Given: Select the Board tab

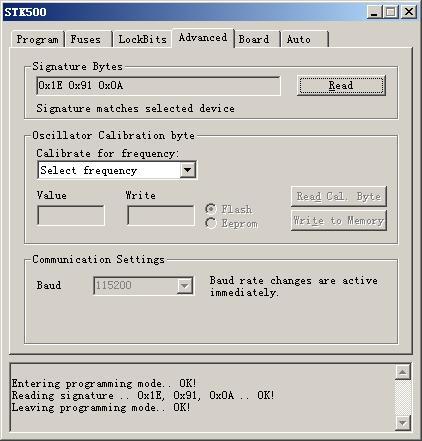Looking at the screenshot, I should click(254, 39).
